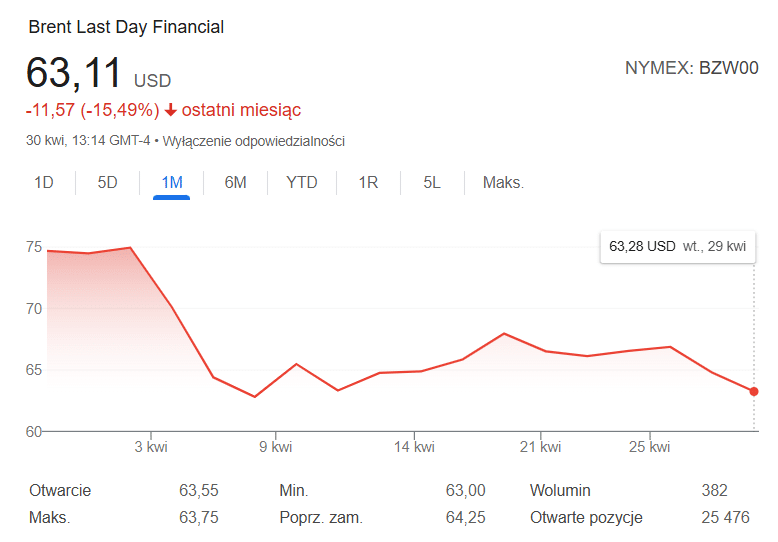The height and width of the screenshot is (542, 778).
Task: Click the active 1M tab
Action: point(171,182)
